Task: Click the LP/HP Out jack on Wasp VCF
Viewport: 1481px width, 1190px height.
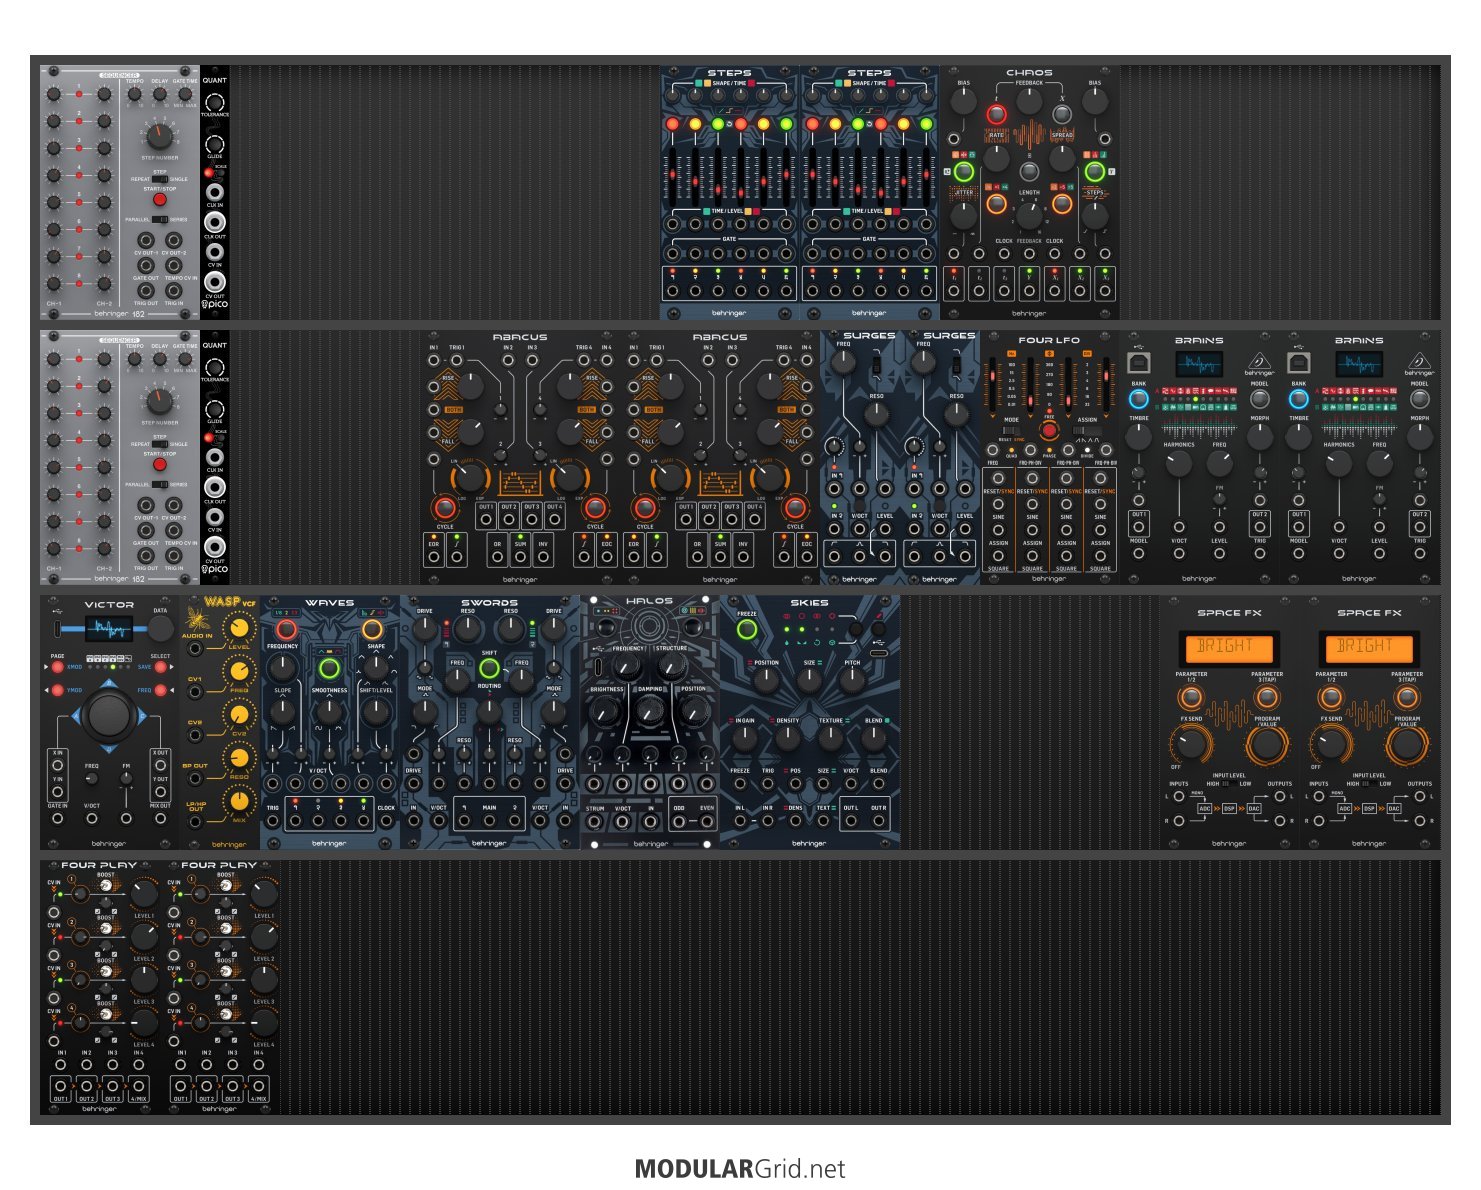Action: click(x=195, y=822)
